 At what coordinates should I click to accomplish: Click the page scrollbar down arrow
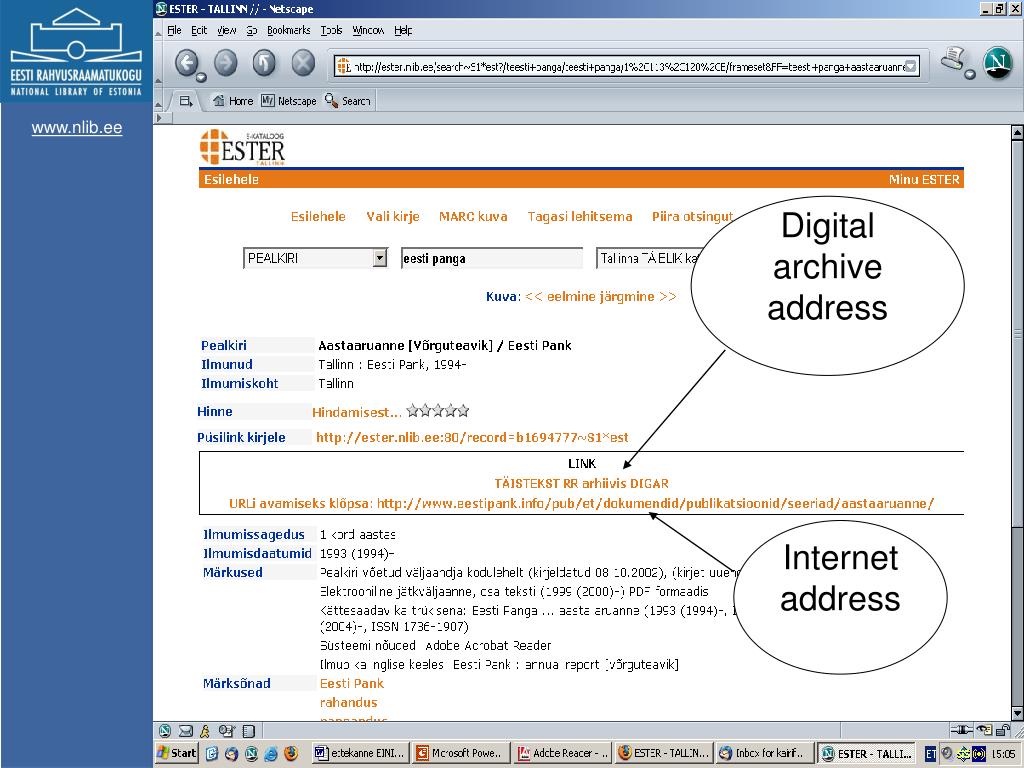[x=1017, y=714]
